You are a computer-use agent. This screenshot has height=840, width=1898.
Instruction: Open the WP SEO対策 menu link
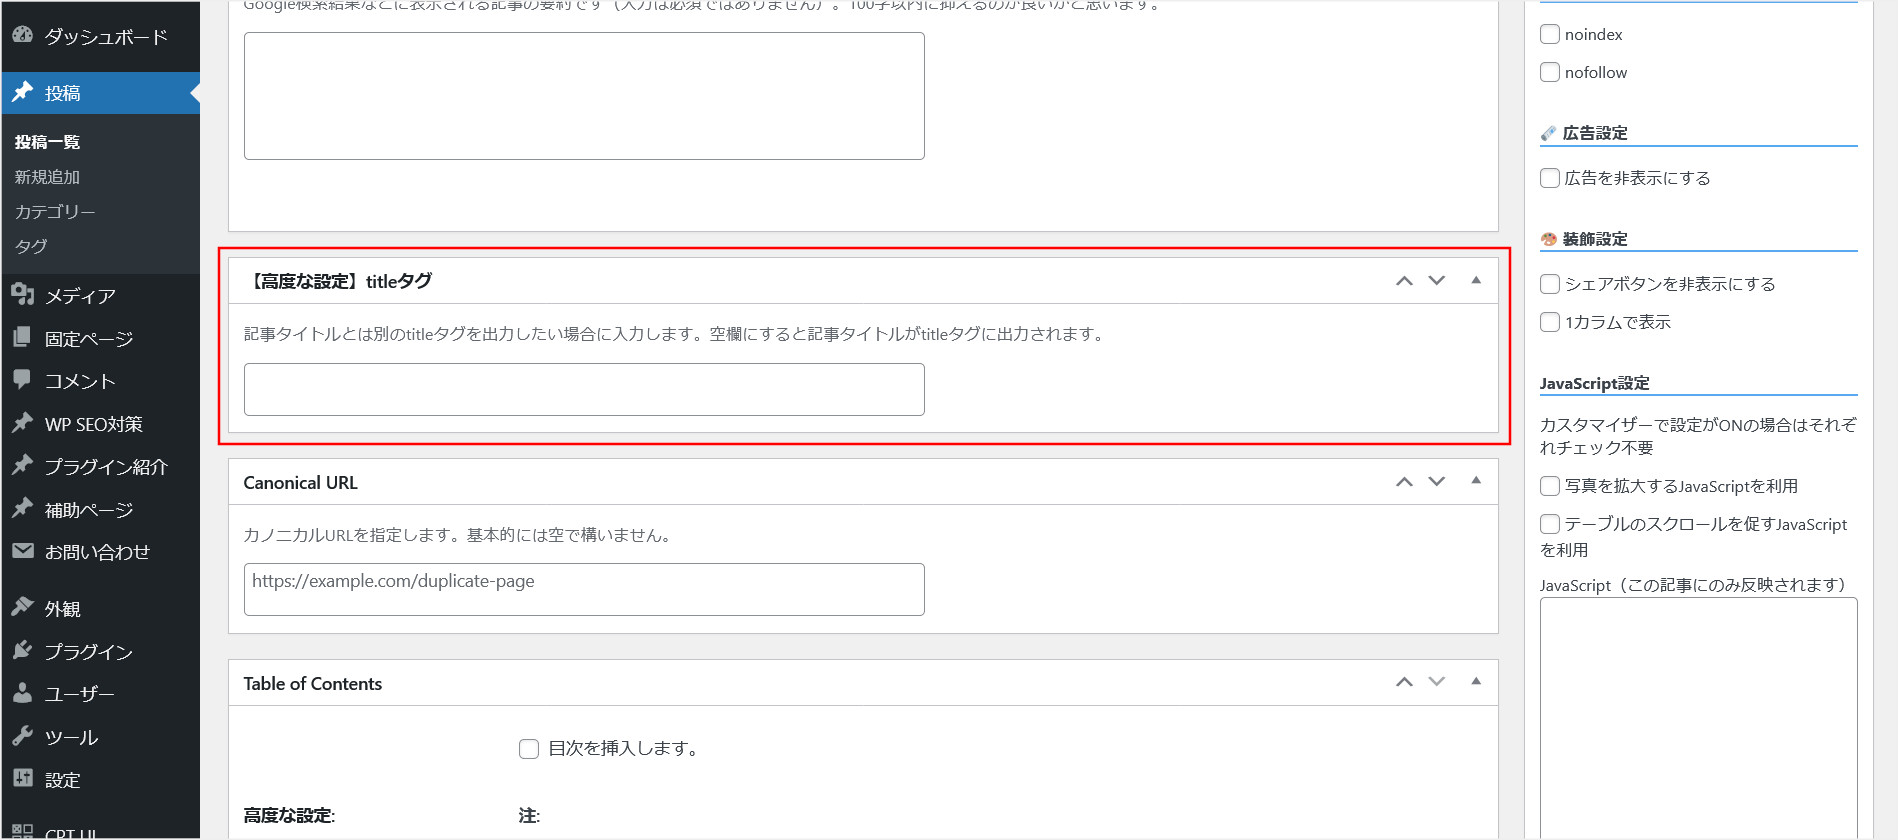pyautogui.click(x=93, y=424)
